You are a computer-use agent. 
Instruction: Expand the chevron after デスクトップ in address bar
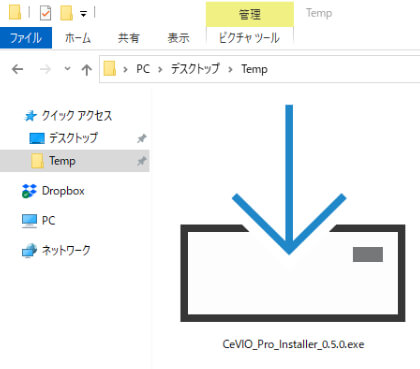[x=230, y=69]
